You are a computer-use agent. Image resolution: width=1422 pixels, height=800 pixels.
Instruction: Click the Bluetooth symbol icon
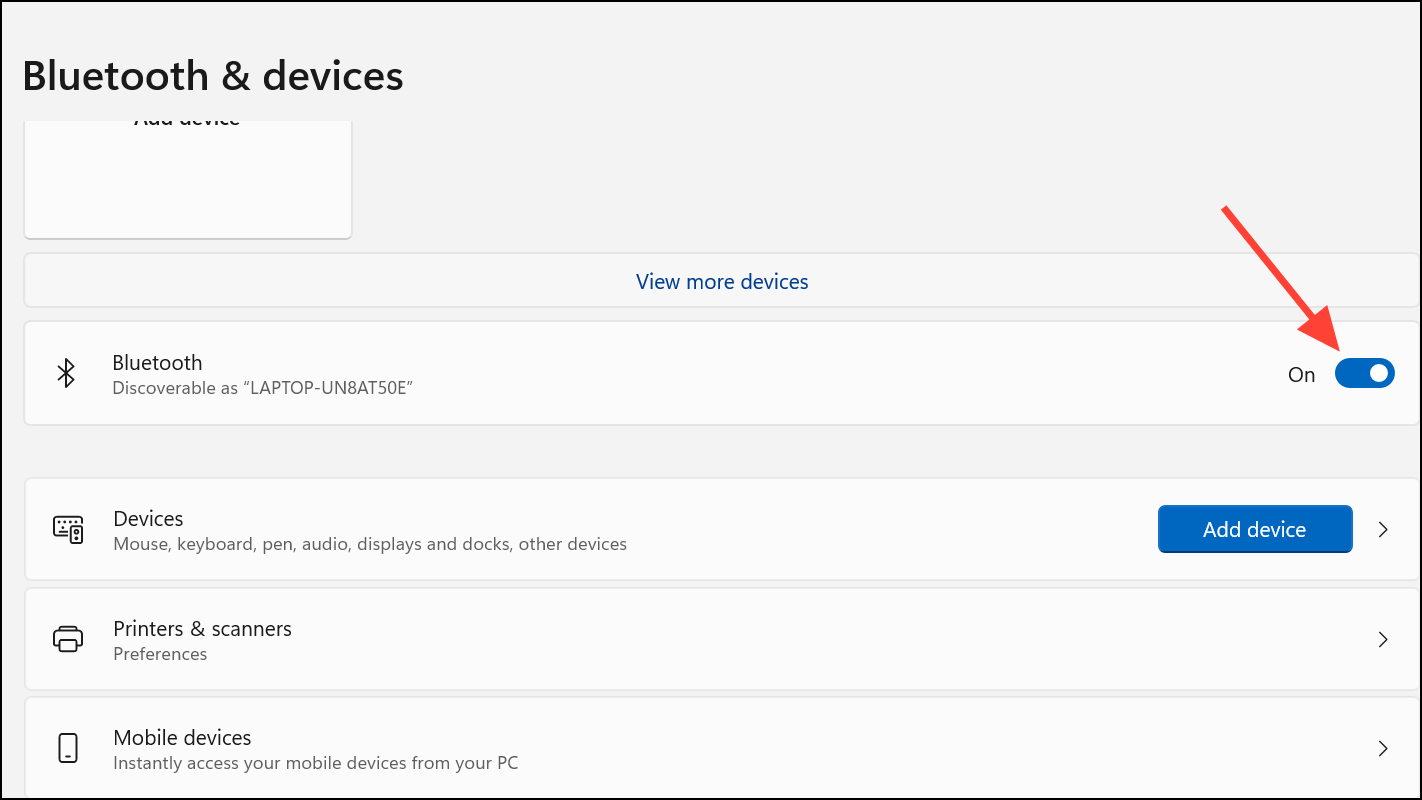coord(66,374)
